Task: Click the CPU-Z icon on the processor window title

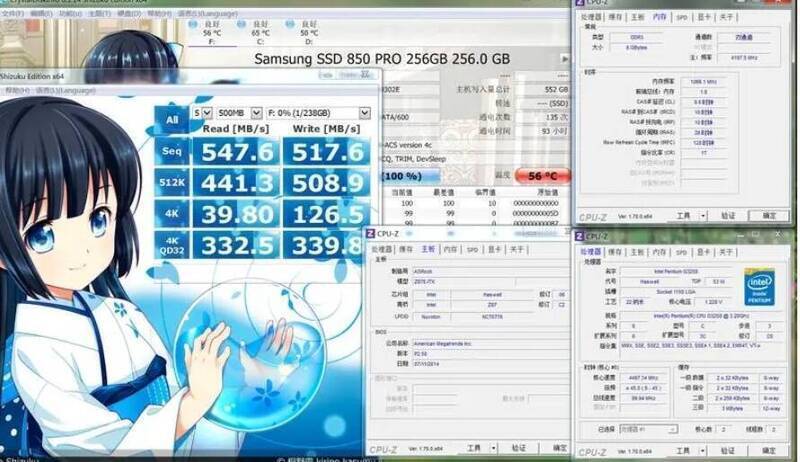Action: [580, 236]
